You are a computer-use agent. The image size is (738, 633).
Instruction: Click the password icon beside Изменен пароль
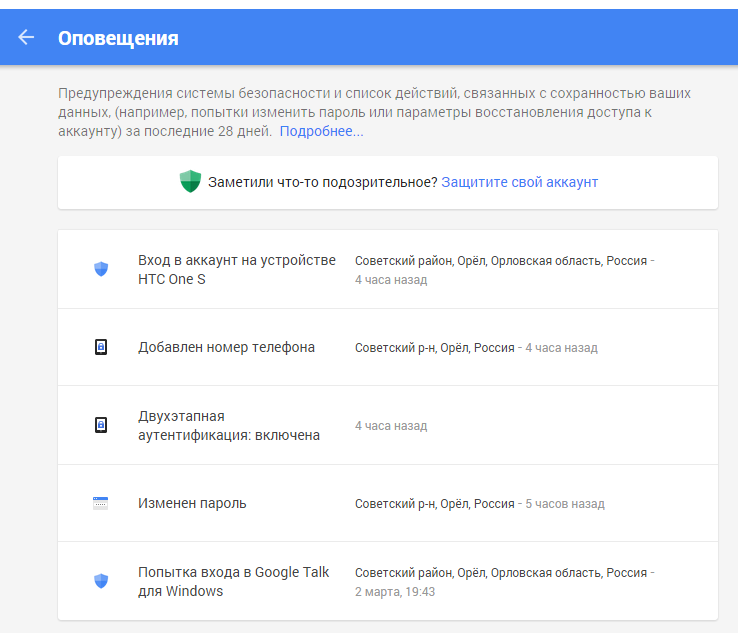pyautogui.click(x=100, y=503)
